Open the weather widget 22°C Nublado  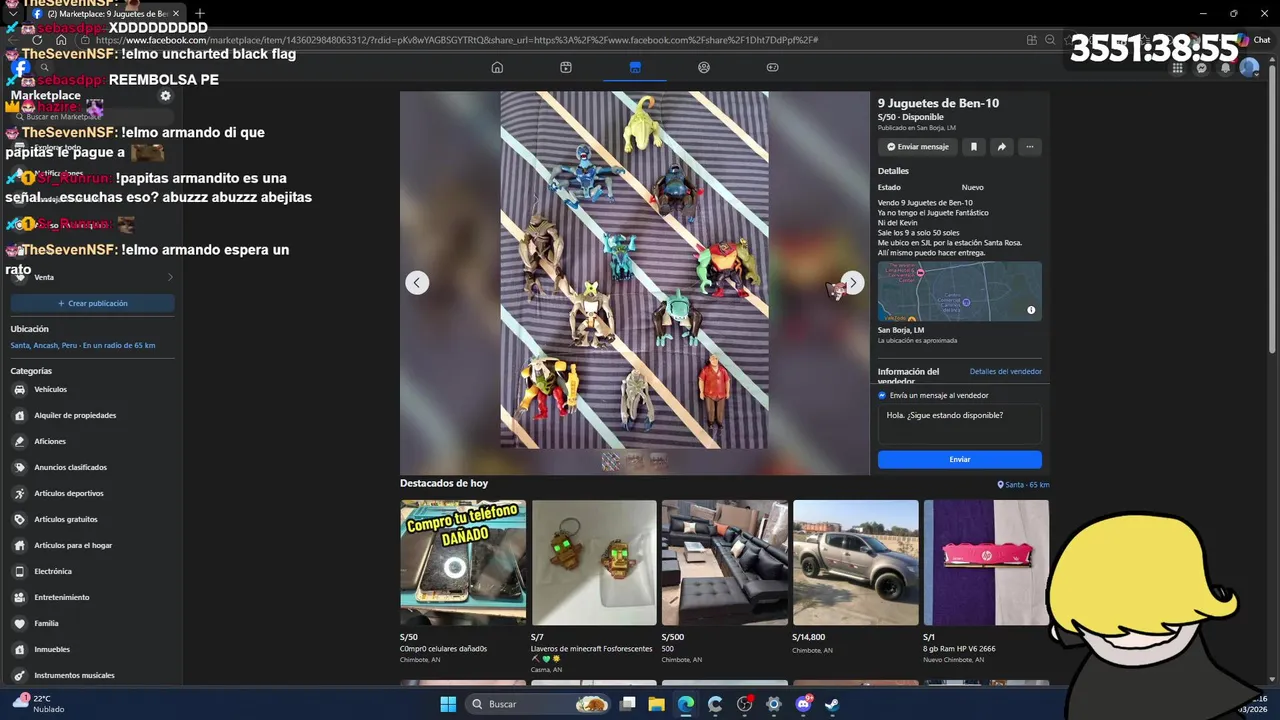40,703
